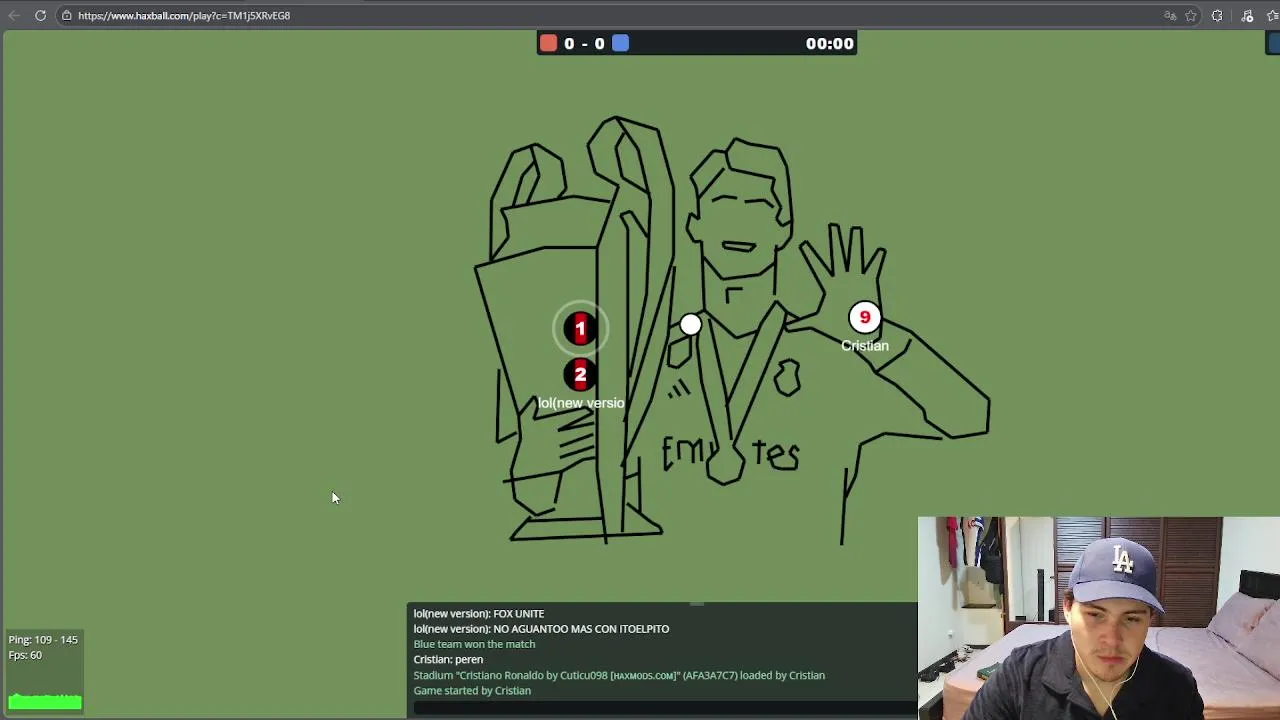Open the media control music icon
The height and width of the screenshot is (720, 1280).
1247,16
